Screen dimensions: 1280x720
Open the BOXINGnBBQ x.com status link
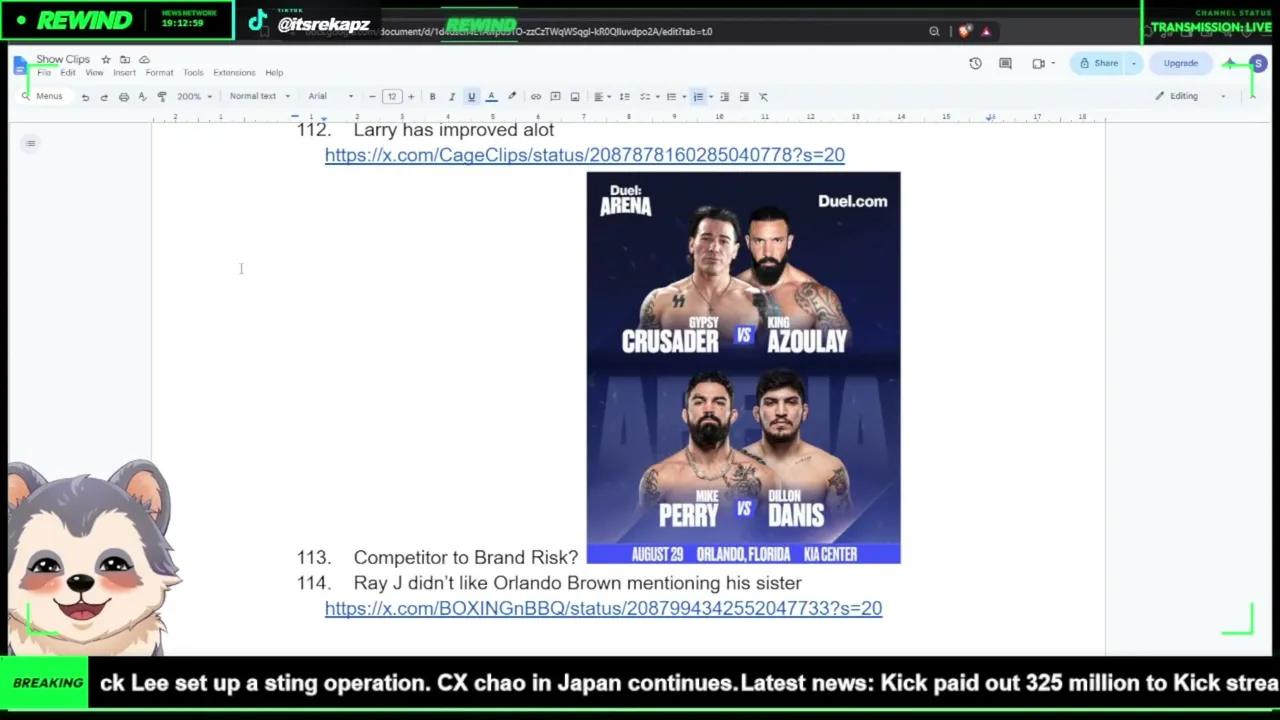pyautogui.click(x=603, y=608)
